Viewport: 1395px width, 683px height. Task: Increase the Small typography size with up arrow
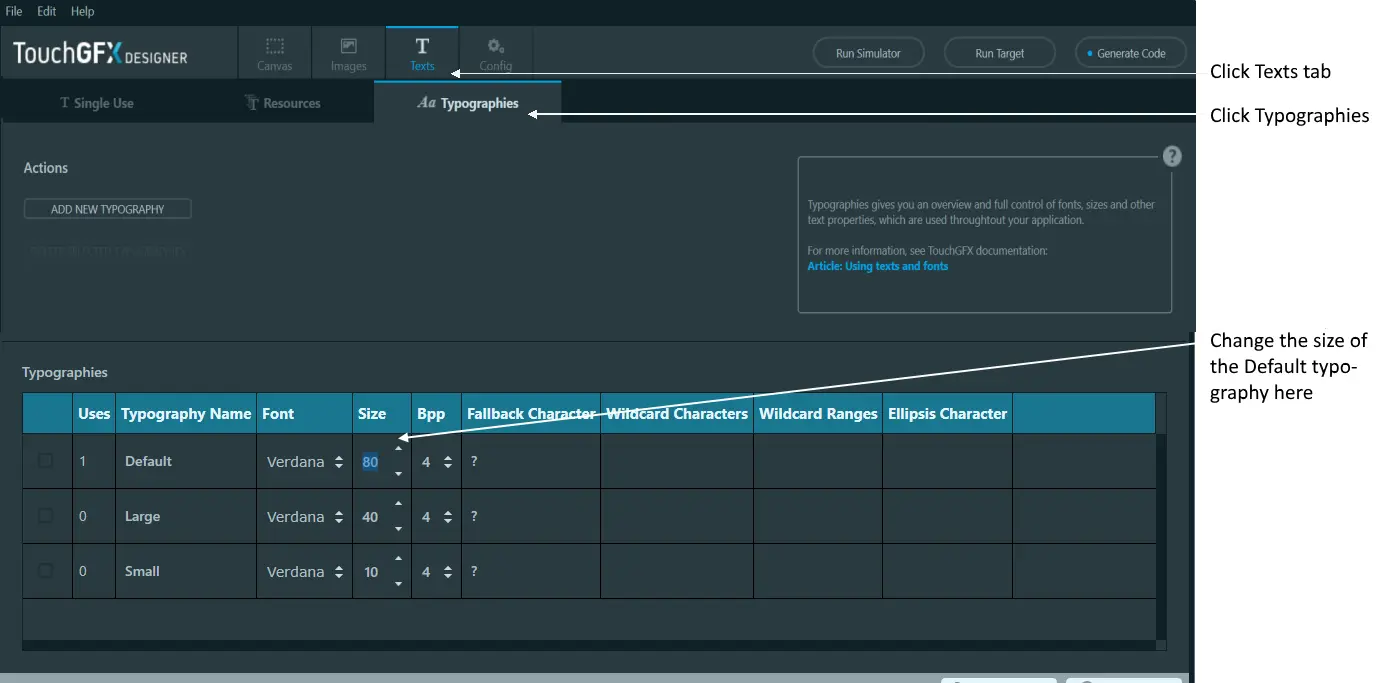(398, 559)
